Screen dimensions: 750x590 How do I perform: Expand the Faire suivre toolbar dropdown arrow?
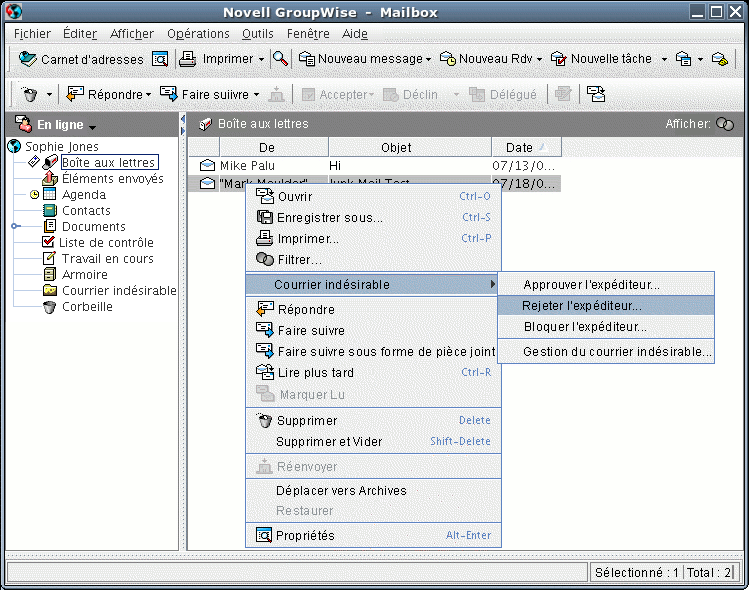[x=256, y=95]
